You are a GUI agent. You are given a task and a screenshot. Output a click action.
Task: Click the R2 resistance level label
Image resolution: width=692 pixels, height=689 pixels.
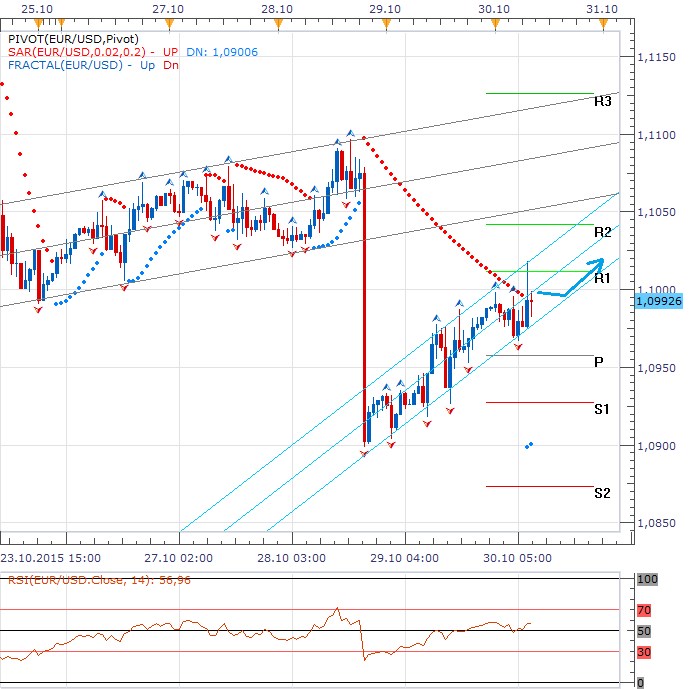[x=602, y=232]
